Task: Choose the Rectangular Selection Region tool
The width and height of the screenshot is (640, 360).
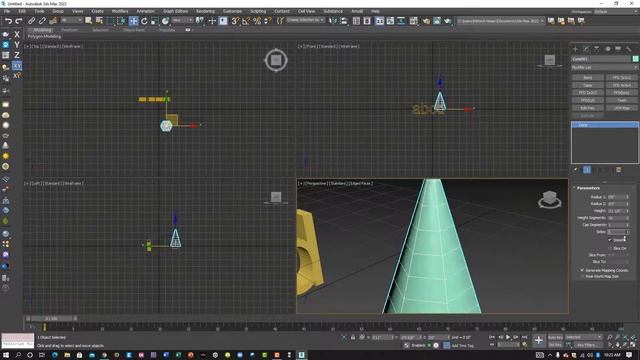Action: point(110,20)
